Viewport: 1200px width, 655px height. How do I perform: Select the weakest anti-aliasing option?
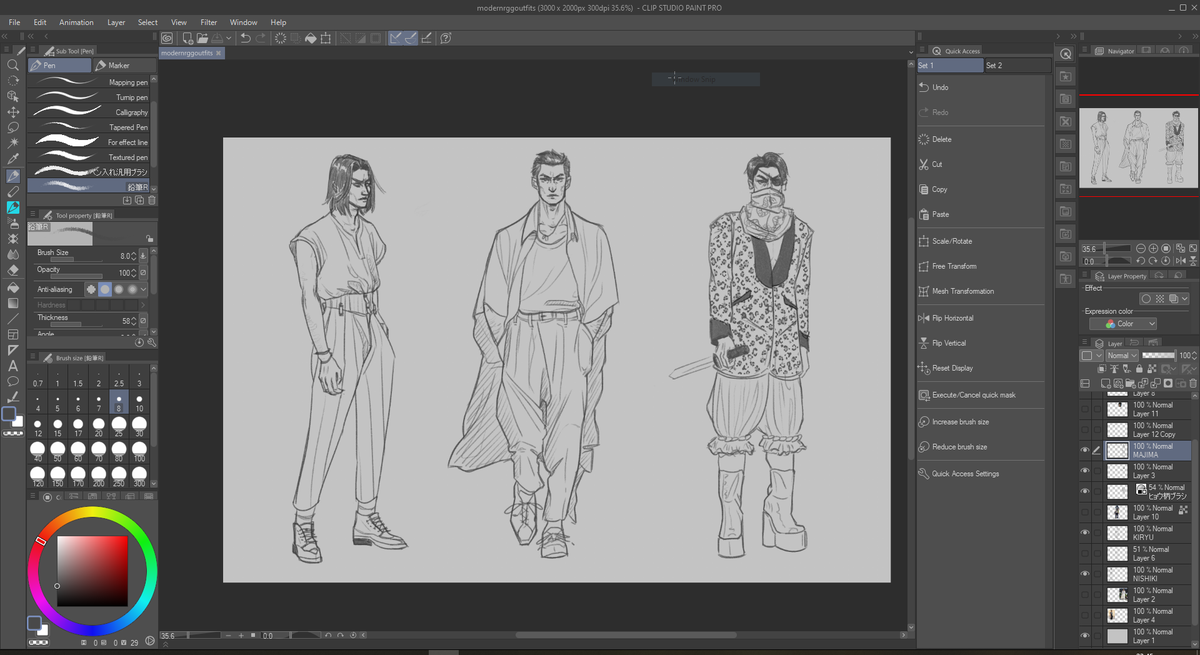point(90,289)
